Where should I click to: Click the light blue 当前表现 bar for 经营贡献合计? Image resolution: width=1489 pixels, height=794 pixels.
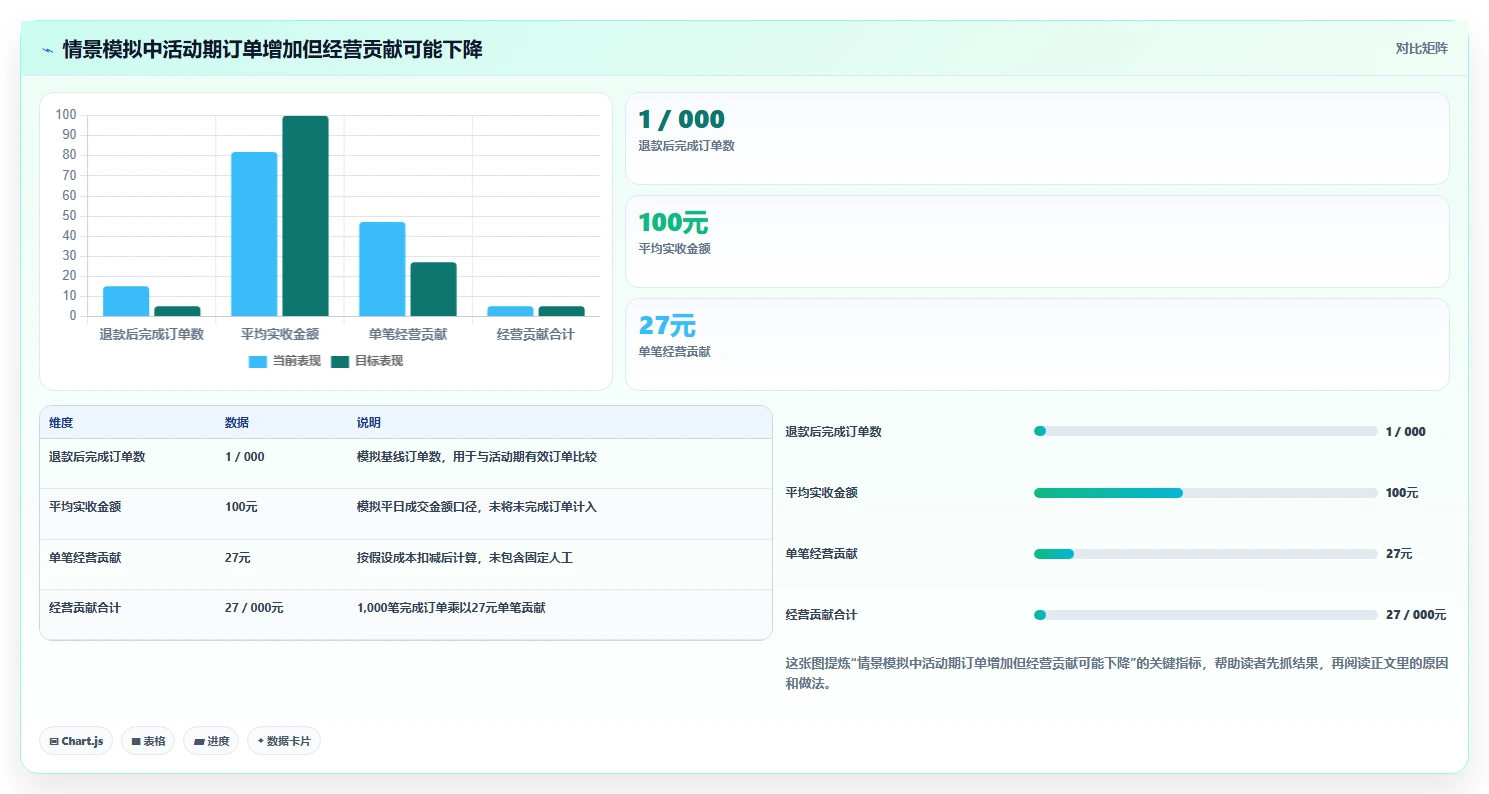(x=510, y=311)
